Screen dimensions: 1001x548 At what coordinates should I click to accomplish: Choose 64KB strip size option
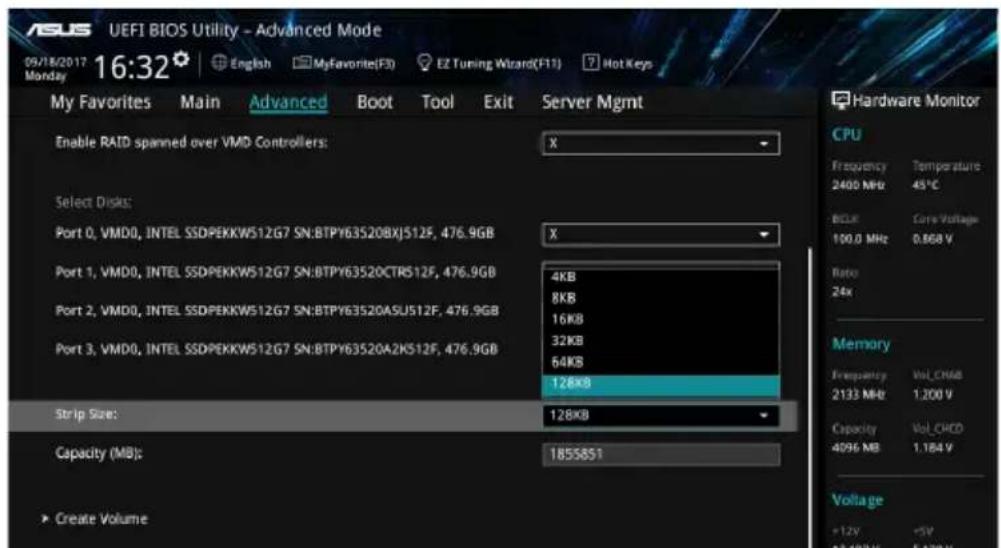661,362
